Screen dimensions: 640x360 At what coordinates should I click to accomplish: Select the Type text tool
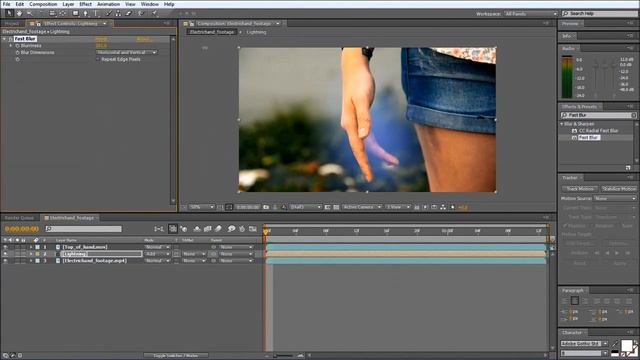tap(96, 13)
